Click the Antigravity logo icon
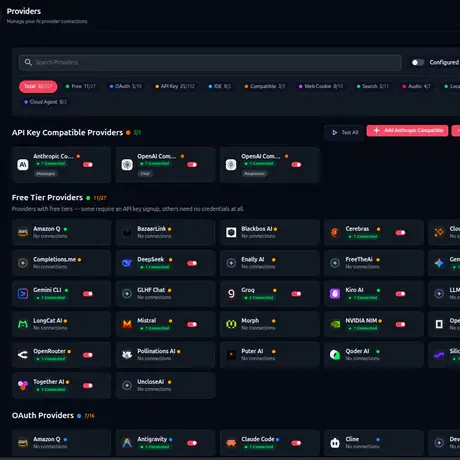Image resolution: width=460 pixels, height=460 pixels. pos(127,443)
